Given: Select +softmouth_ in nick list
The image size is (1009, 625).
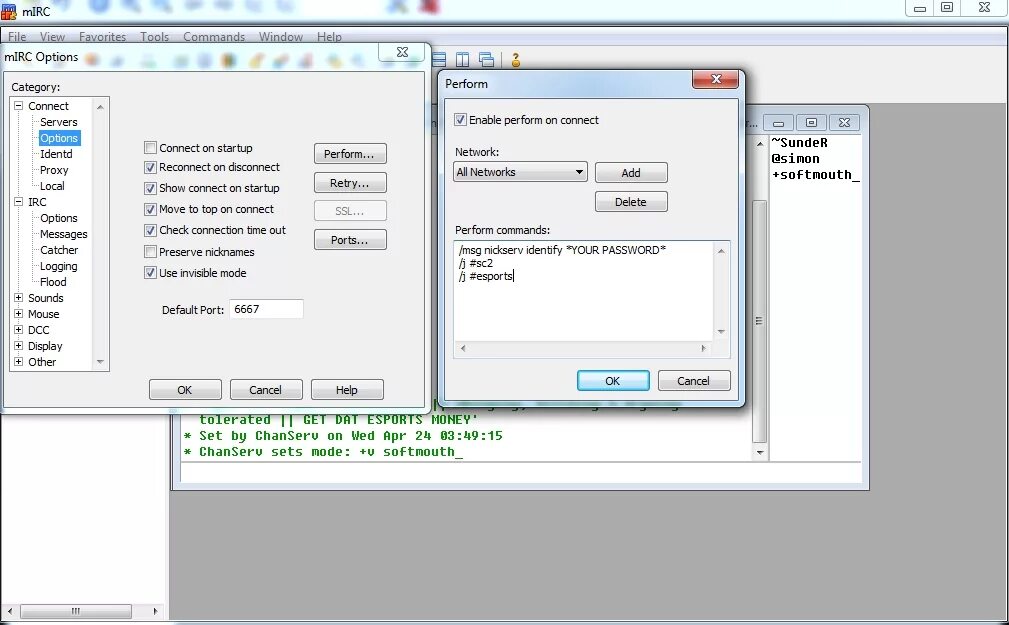Looking at the screenshot, I should 816,175.
